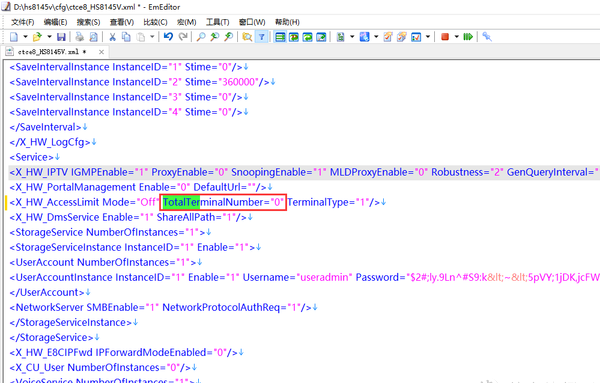Image resolution: width=600 pixels, height=383 pixels.
Task: Save the document with floppy icon
Action: 61,37
